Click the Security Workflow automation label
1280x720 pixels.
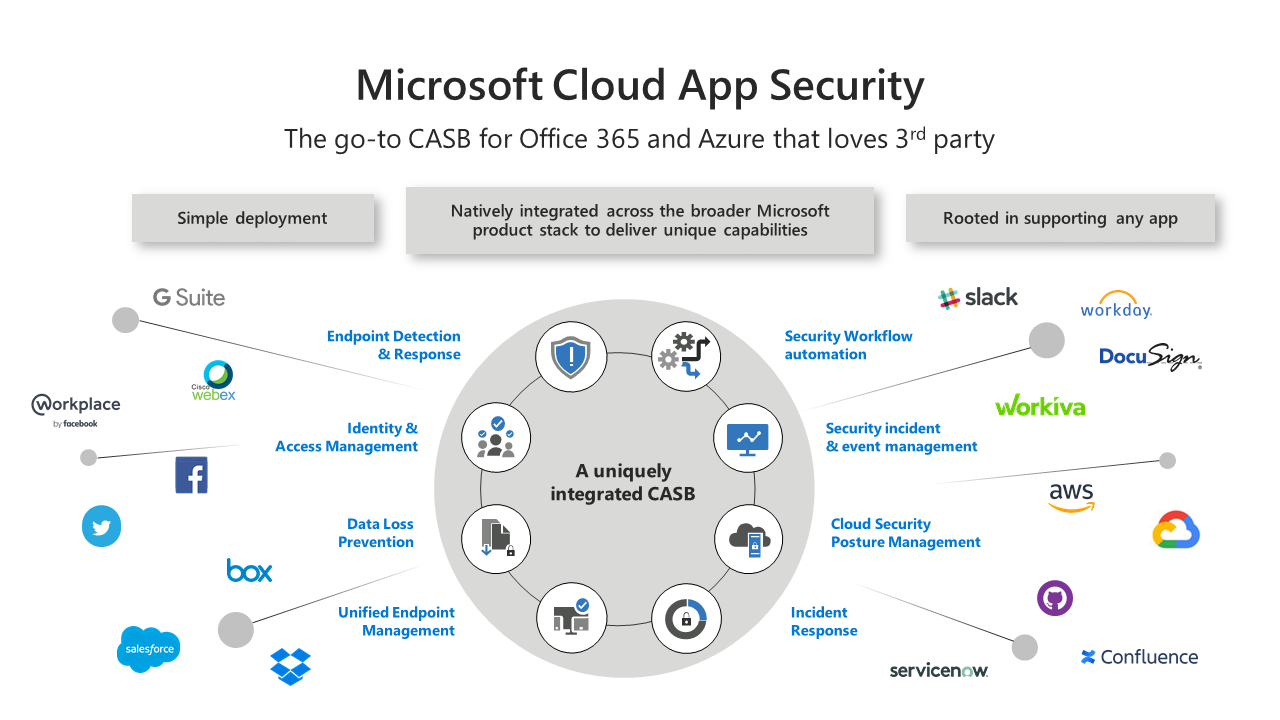click(848, 345)
